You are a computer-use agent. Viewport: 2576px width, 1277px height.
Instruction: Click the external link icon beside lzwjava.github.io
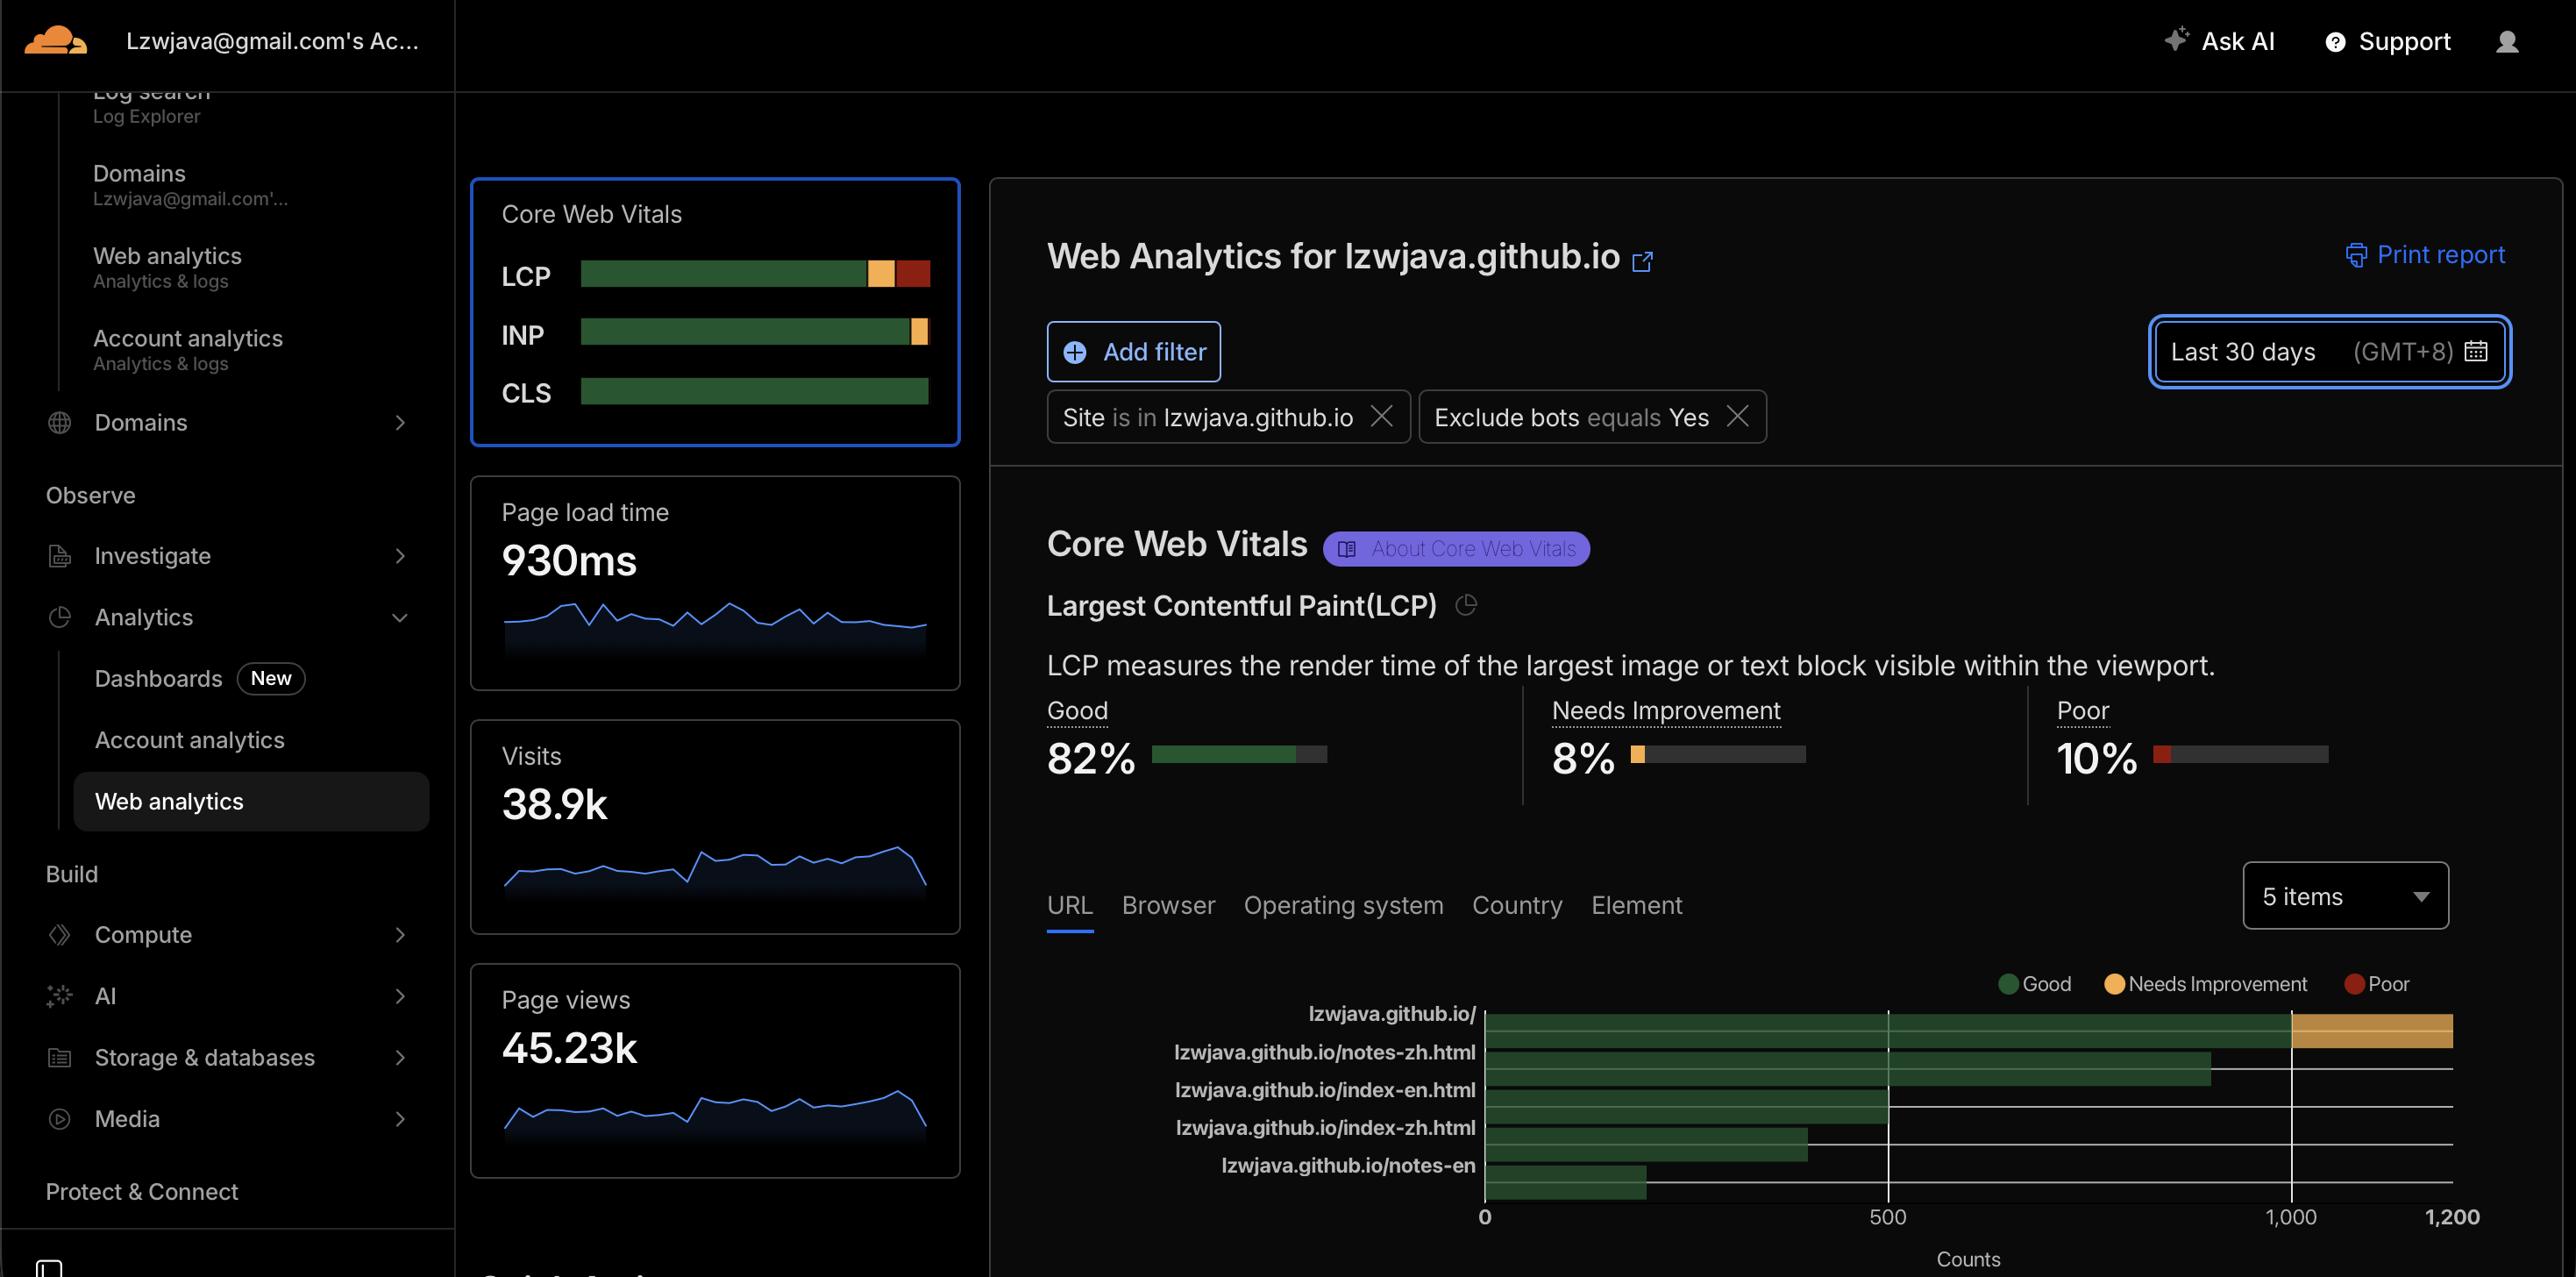pyautogui.click(x=1642, y=261)
